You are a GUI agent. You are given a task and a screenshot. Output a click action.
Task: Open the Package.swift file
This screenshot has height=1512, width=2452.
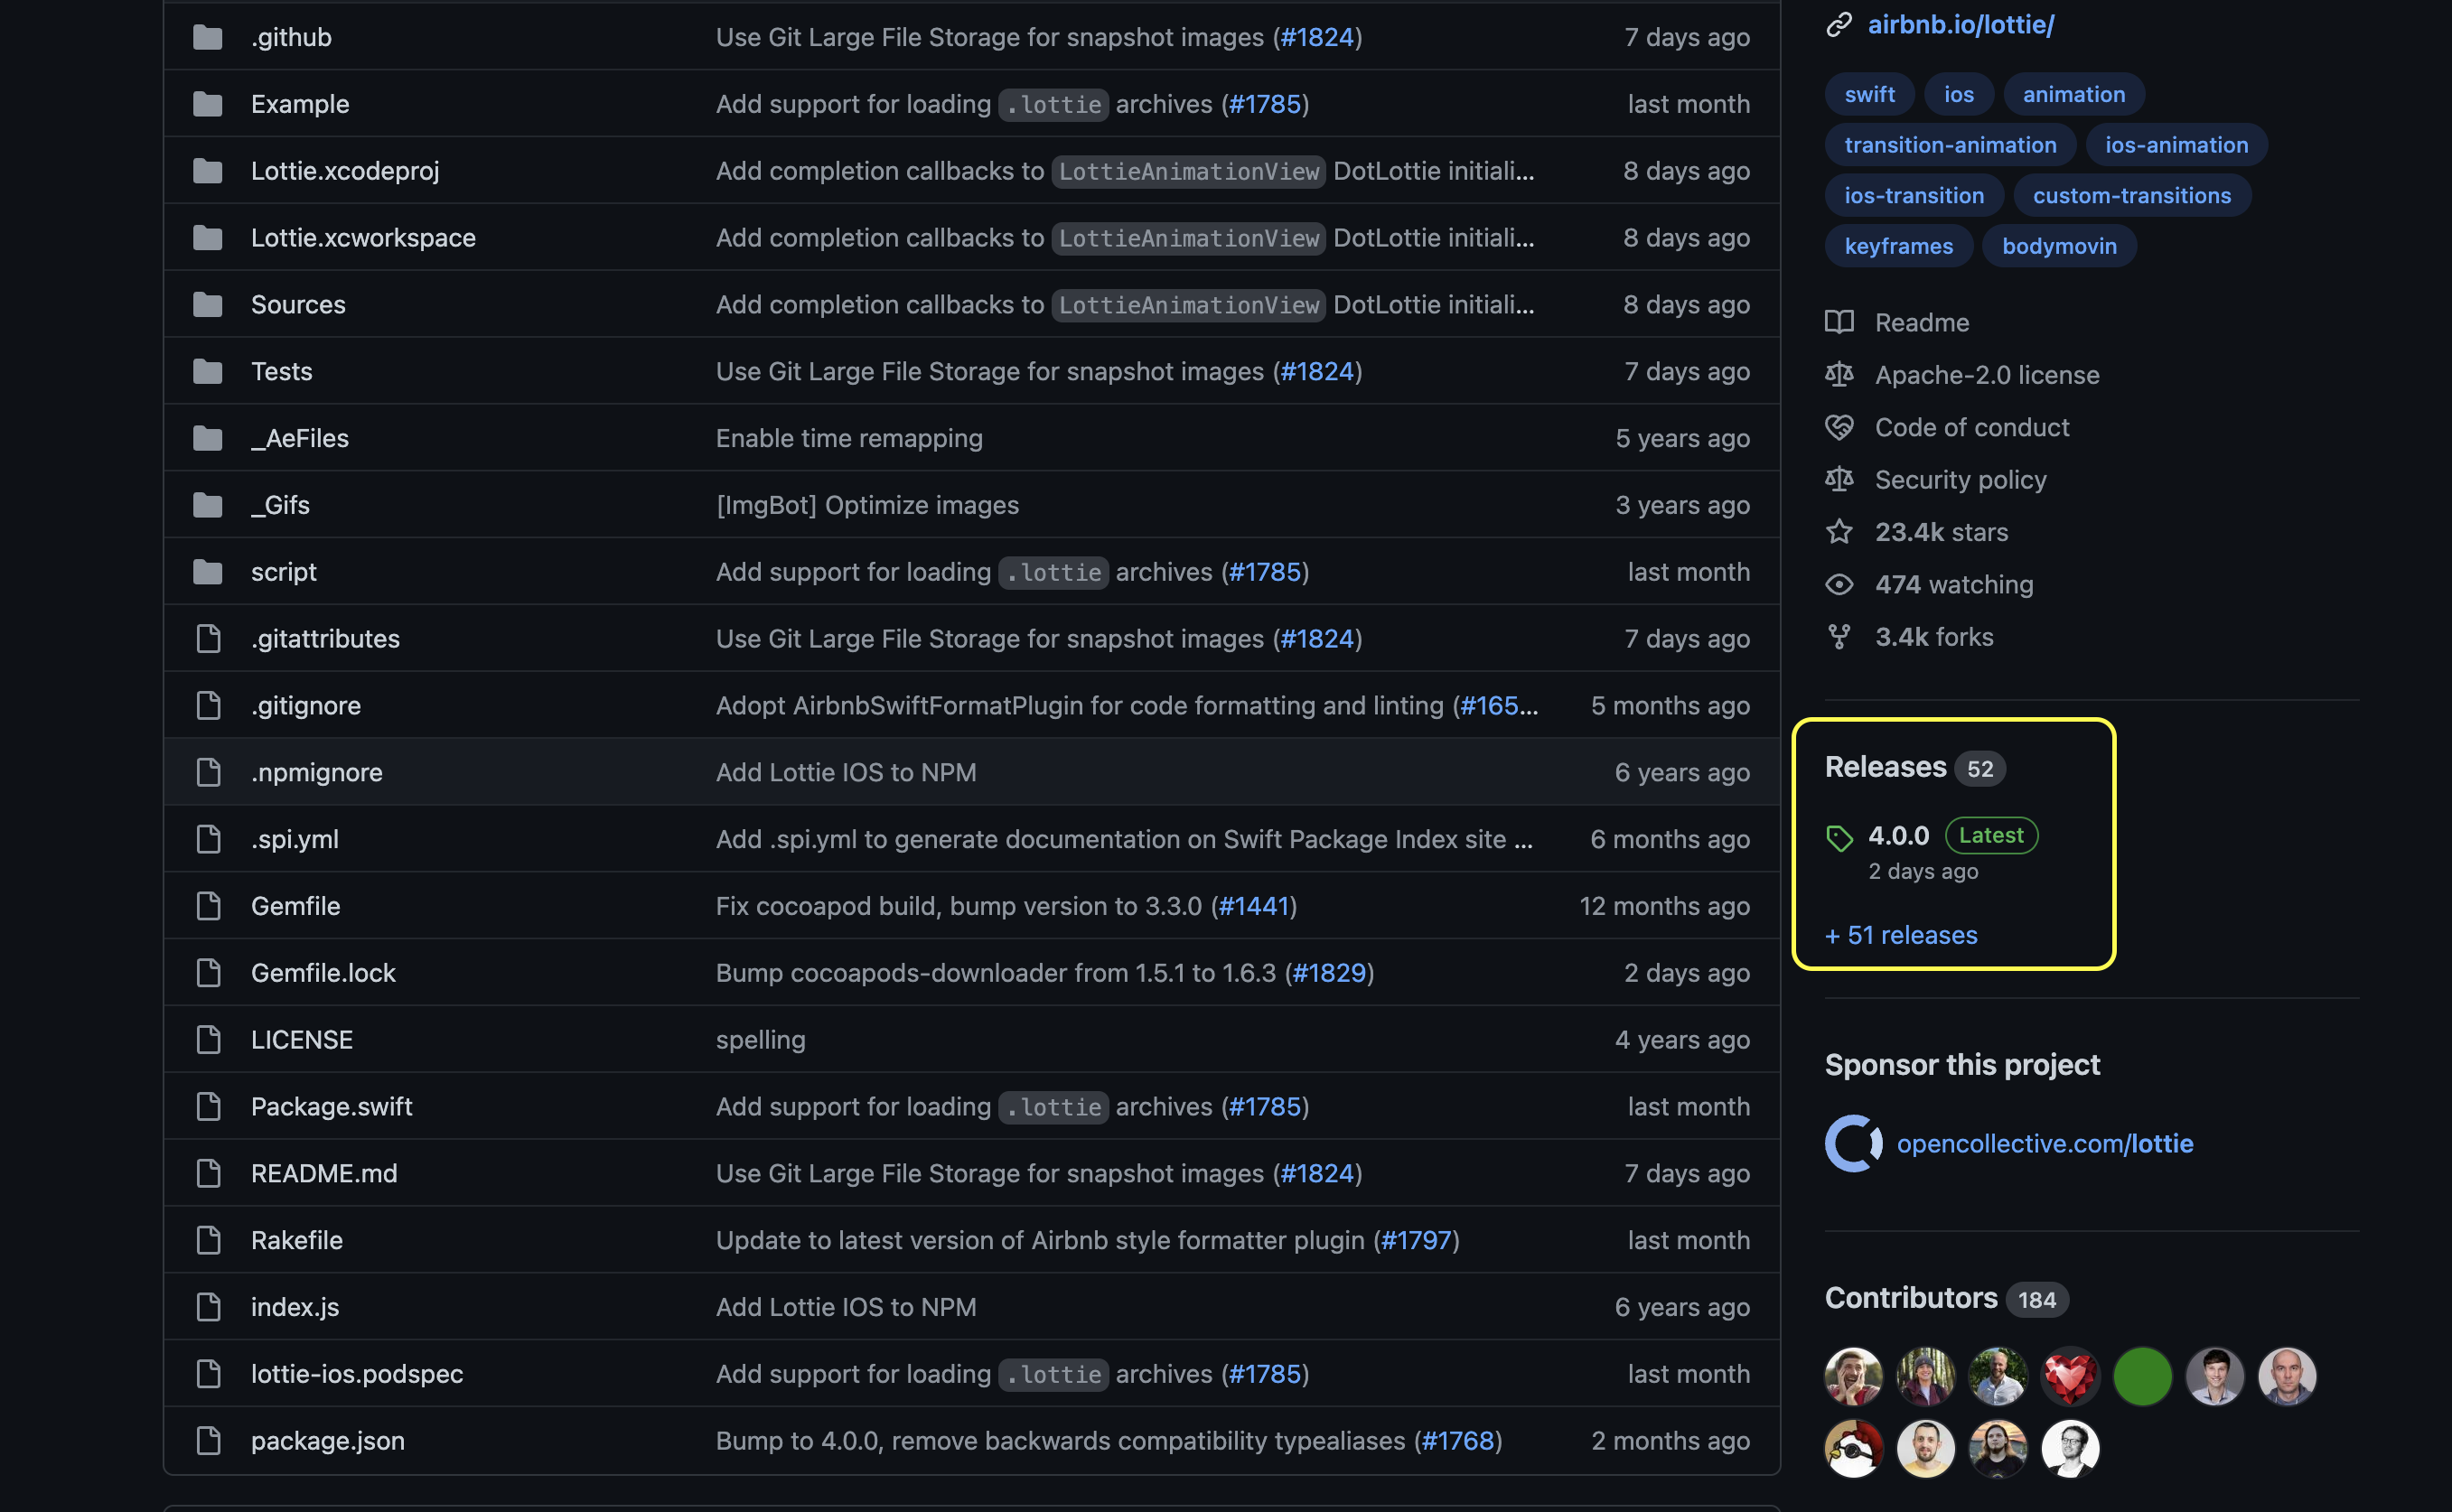pyautogui.click(x=331, y=1106)
